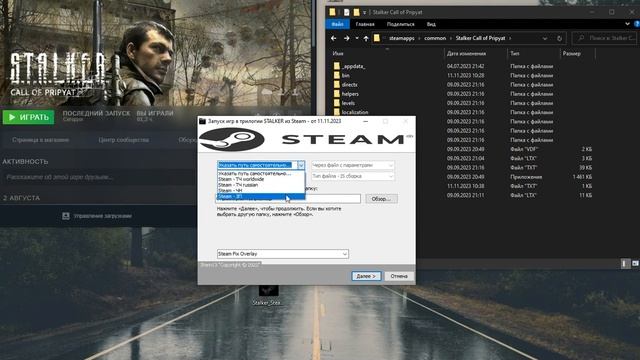The height and width of the screenshot is (360, 640).
Task: Open the quick access toolbar customize arrow
Action: (364, 13)
